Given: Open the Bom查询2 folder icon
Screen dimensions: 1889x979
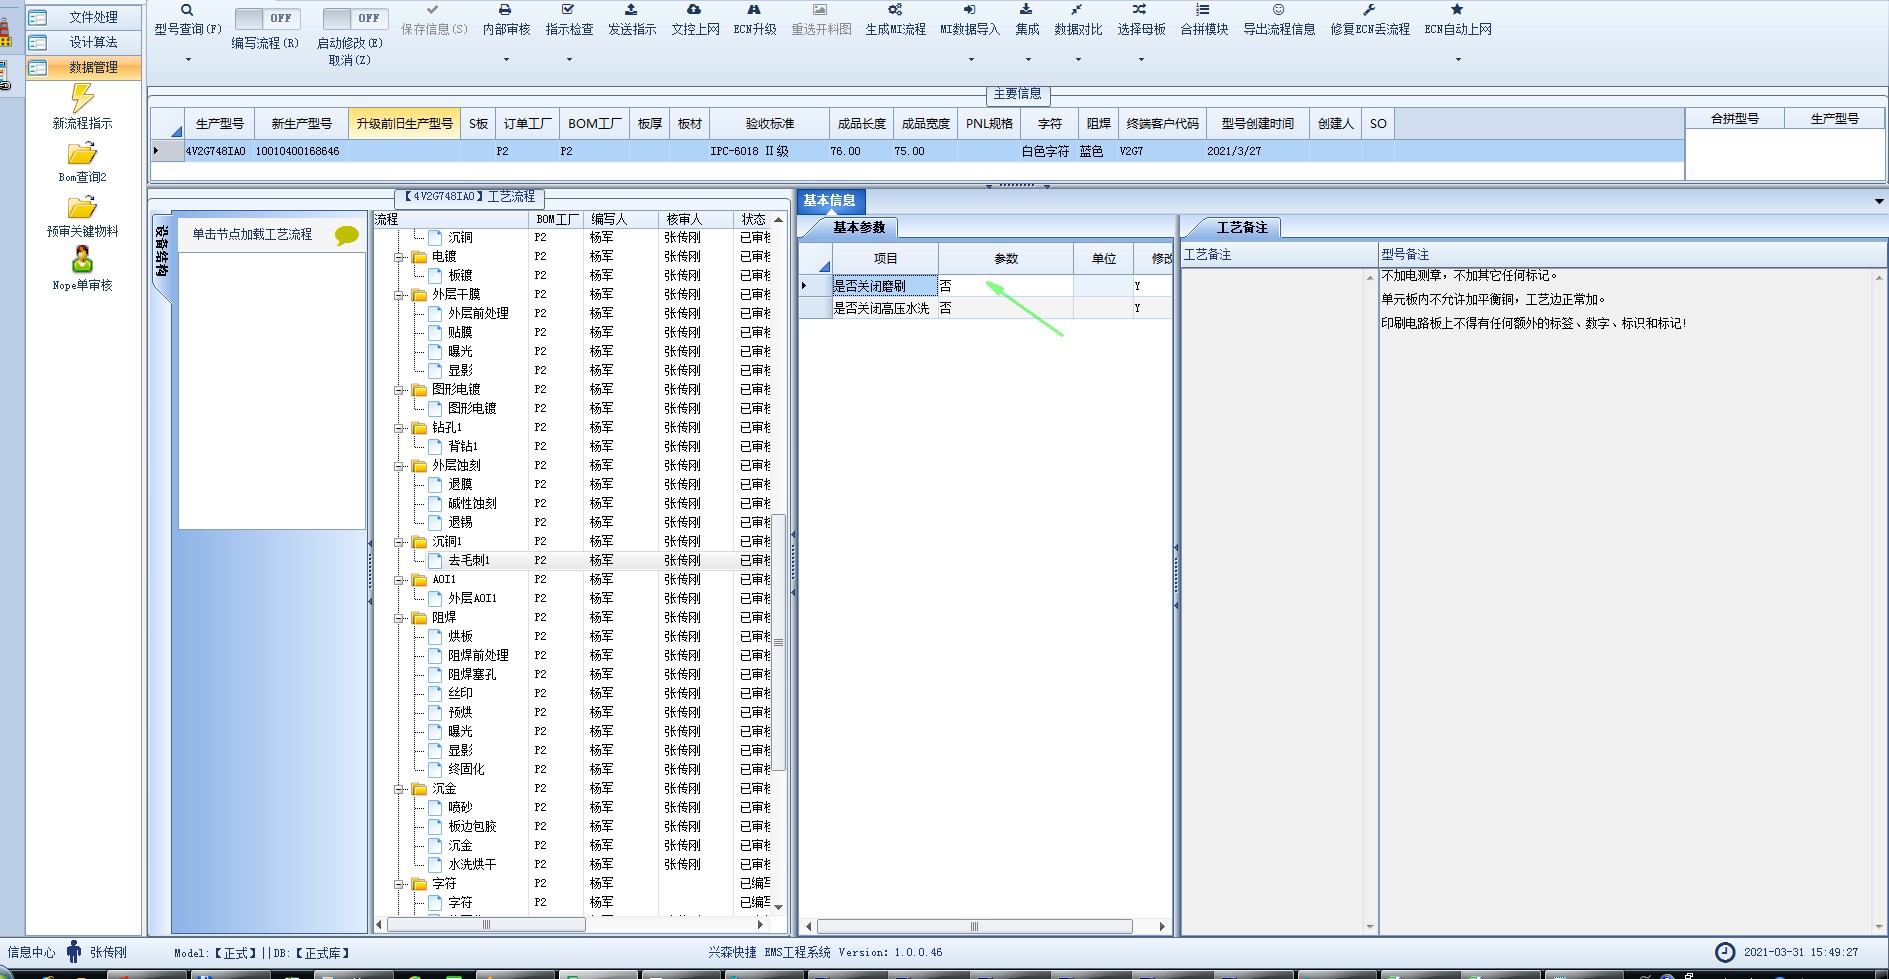Looking at the screenshot, I should pos(82,154).
